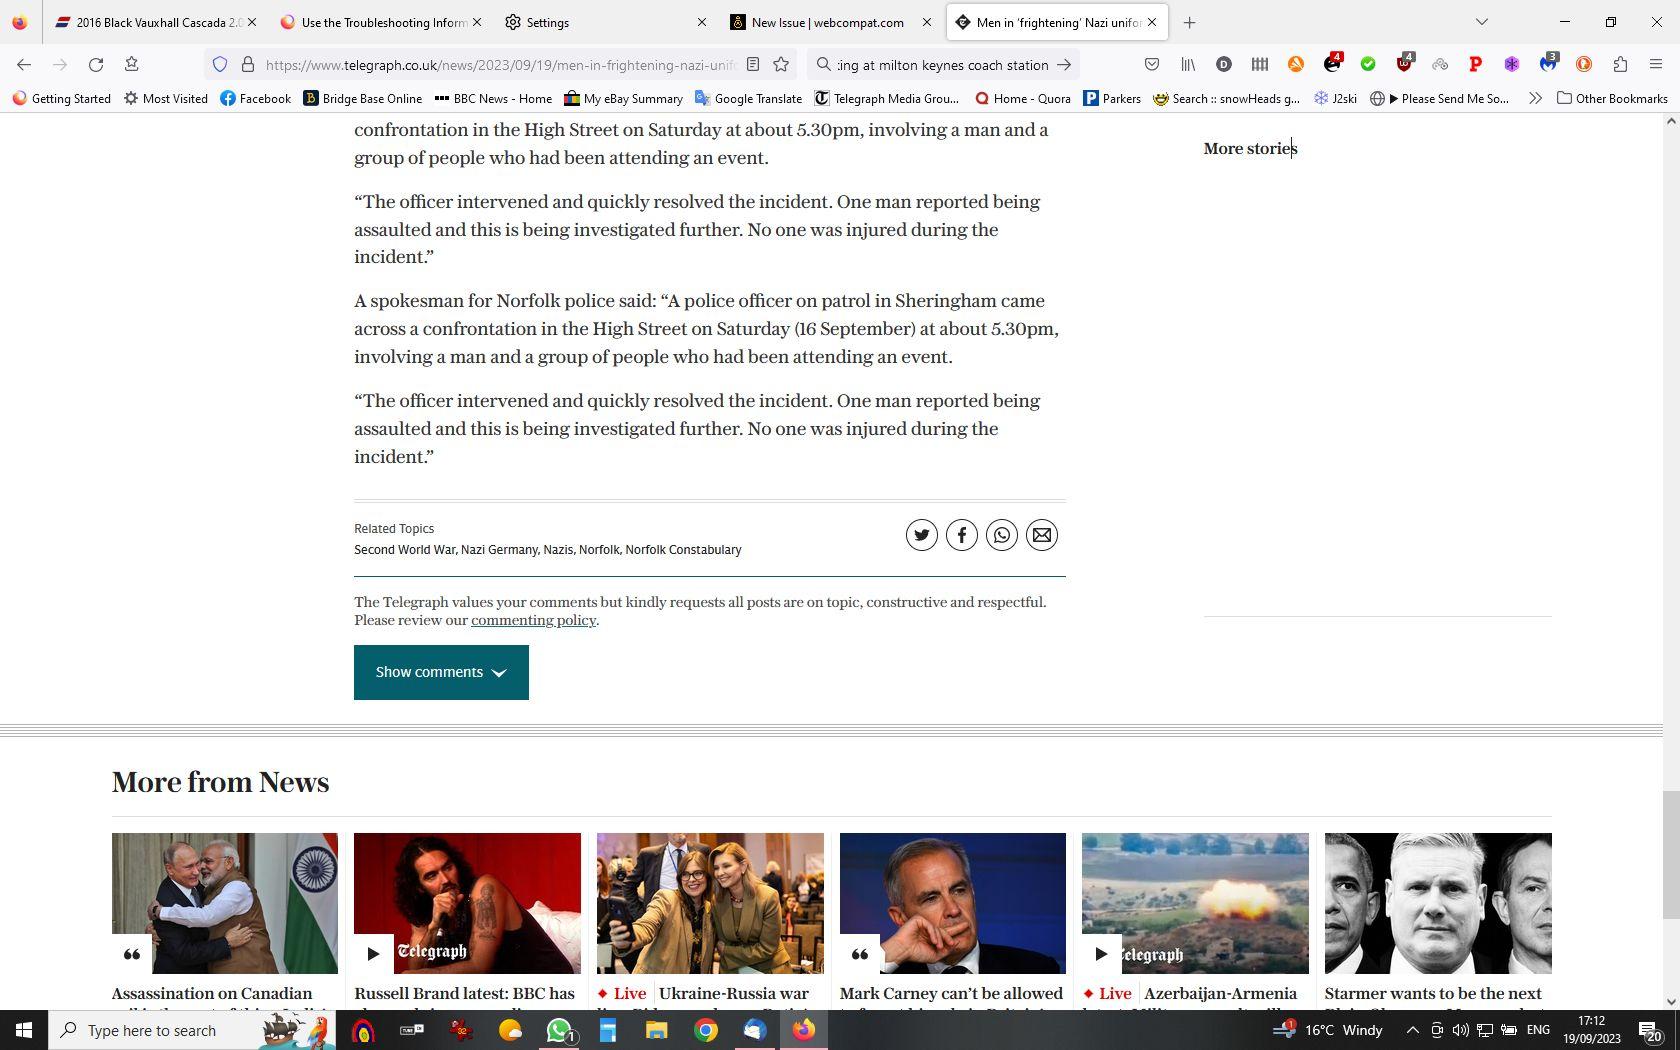Image resolution: width=1680 pixels, height=1050 pixels.
Task: Share the article on Facebook
Action: (x=961, y=534)
